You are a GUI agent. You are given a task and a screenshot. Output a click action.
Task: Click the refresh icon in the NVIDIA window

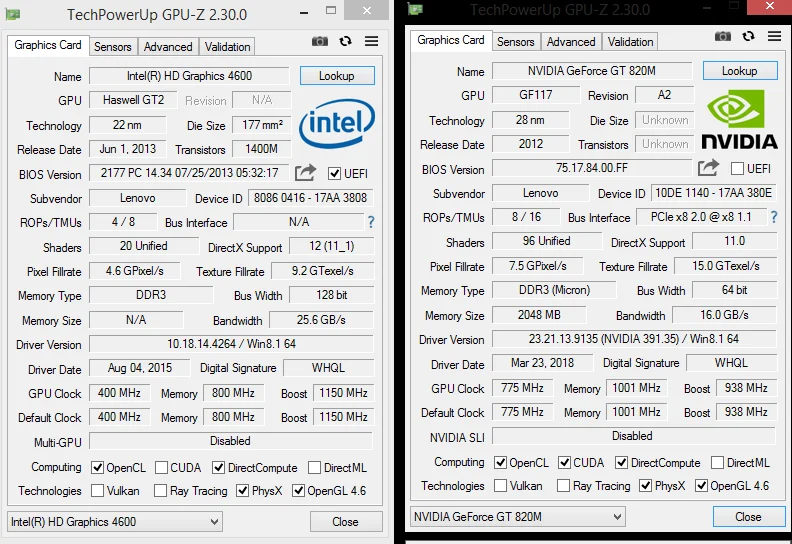coord(749,36)
